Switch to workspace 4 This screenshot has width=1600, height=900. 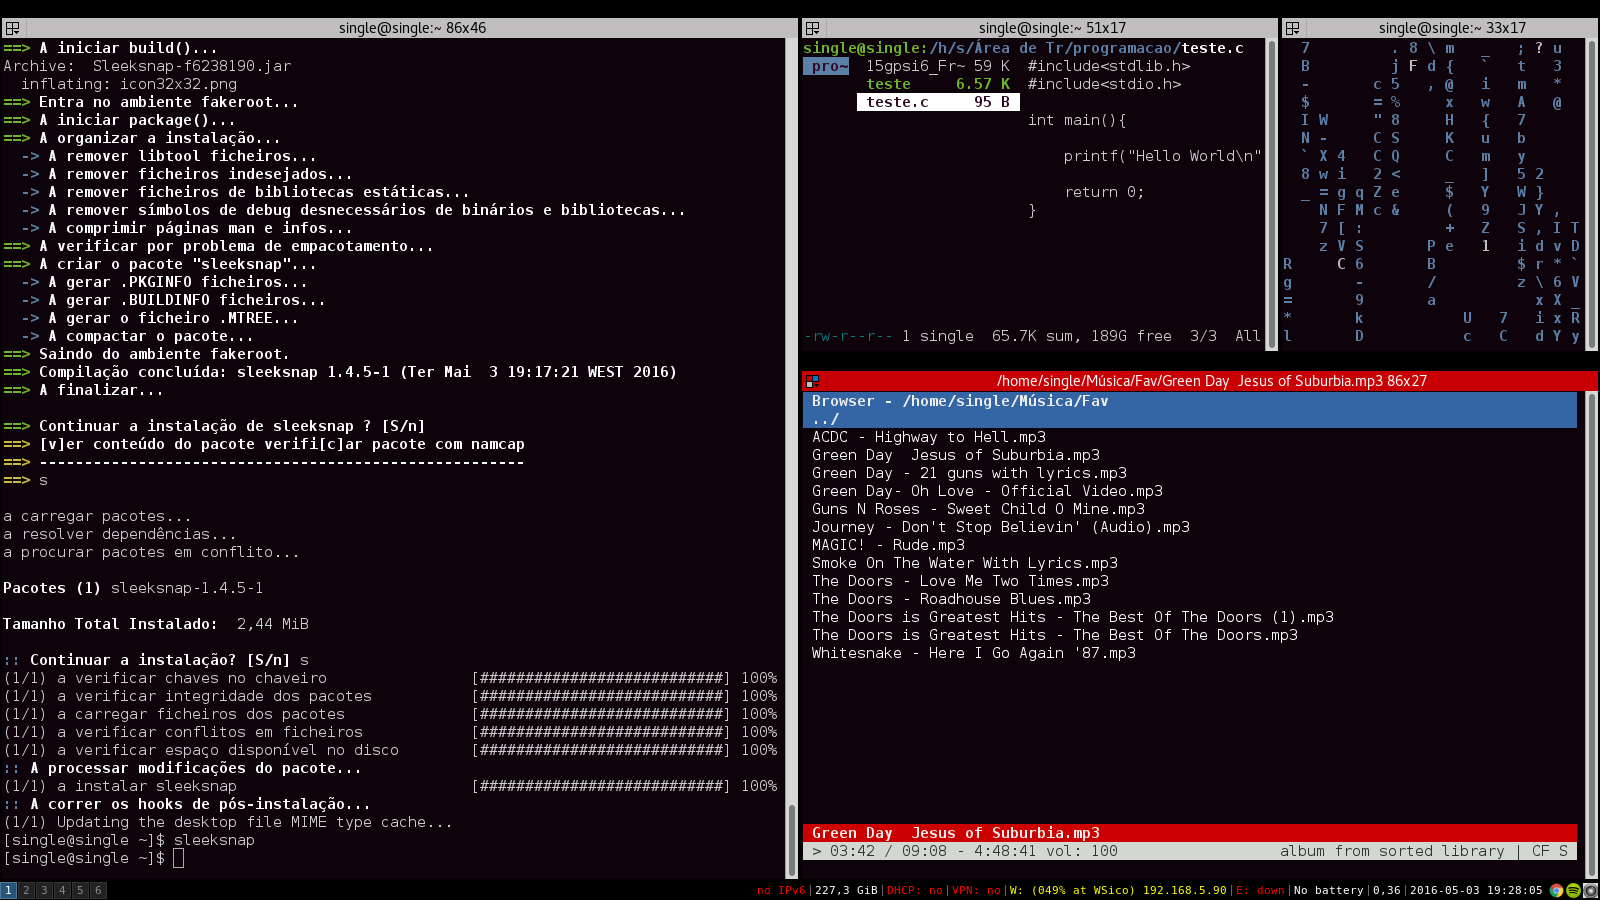point(62,890)
